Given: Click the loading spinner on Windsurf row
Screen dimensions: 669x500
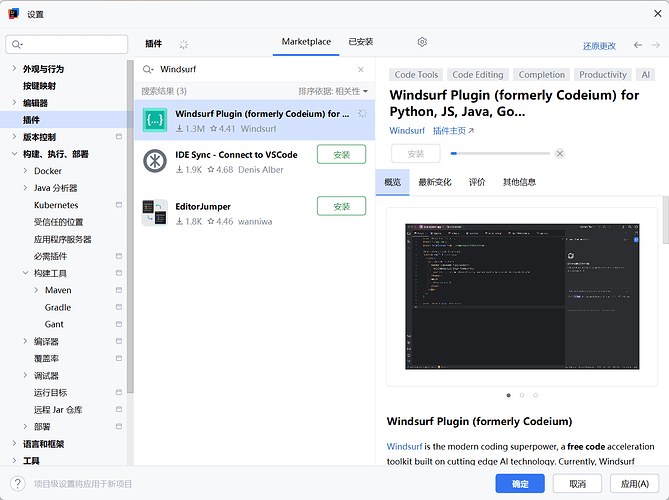Looking at the screenshot, I should (362, 113).
